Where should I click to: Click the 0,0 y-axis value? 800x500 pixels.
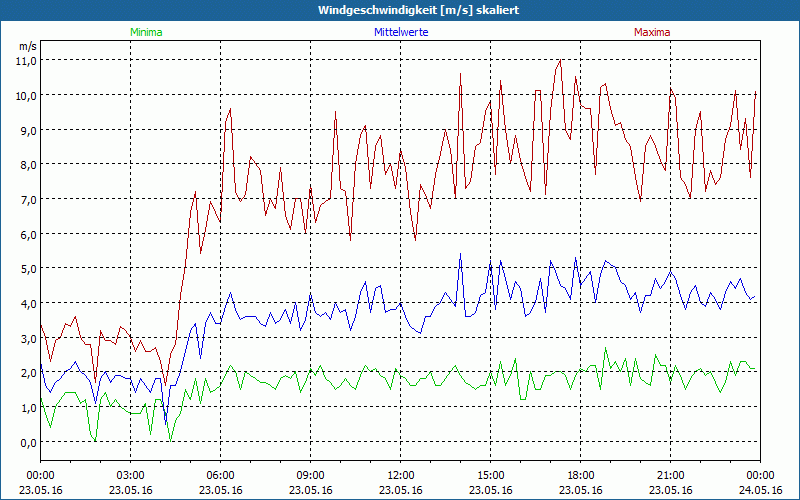pos(29,443)
